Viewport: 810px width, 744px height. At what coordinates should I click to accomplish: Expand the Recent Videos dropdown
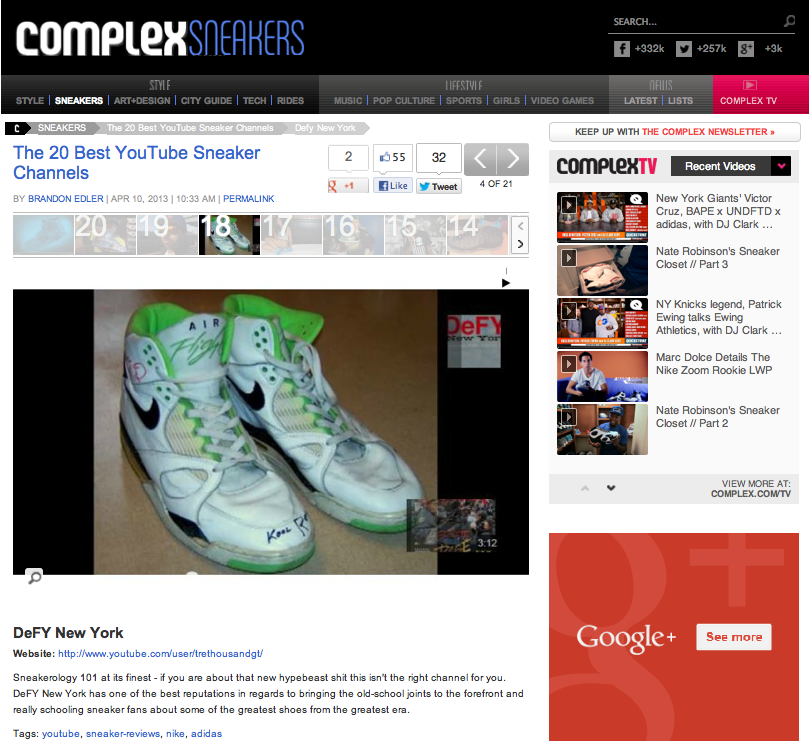(781, 166)
